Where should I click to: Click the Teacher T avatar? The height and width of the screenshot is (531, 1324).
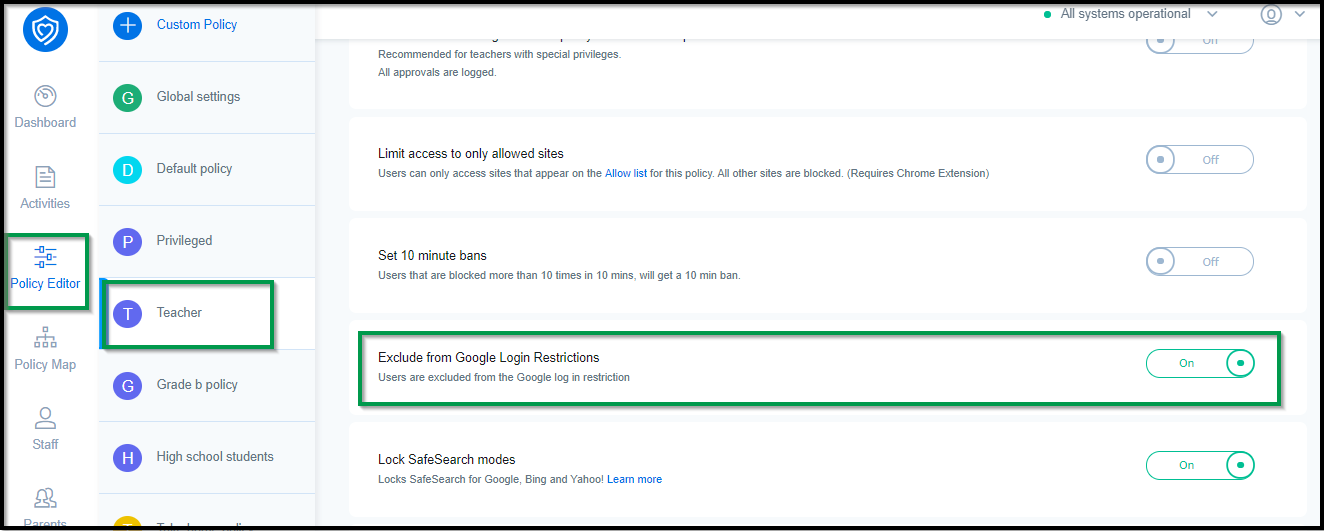tap(128, 313)
